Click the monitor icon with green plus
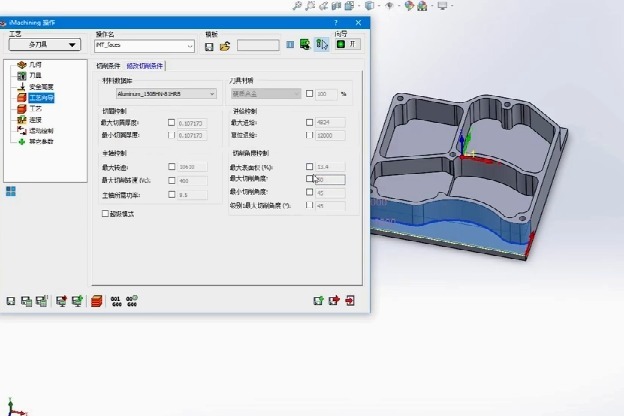The height and width of the screenshot is (416, 624). [77, 301]
